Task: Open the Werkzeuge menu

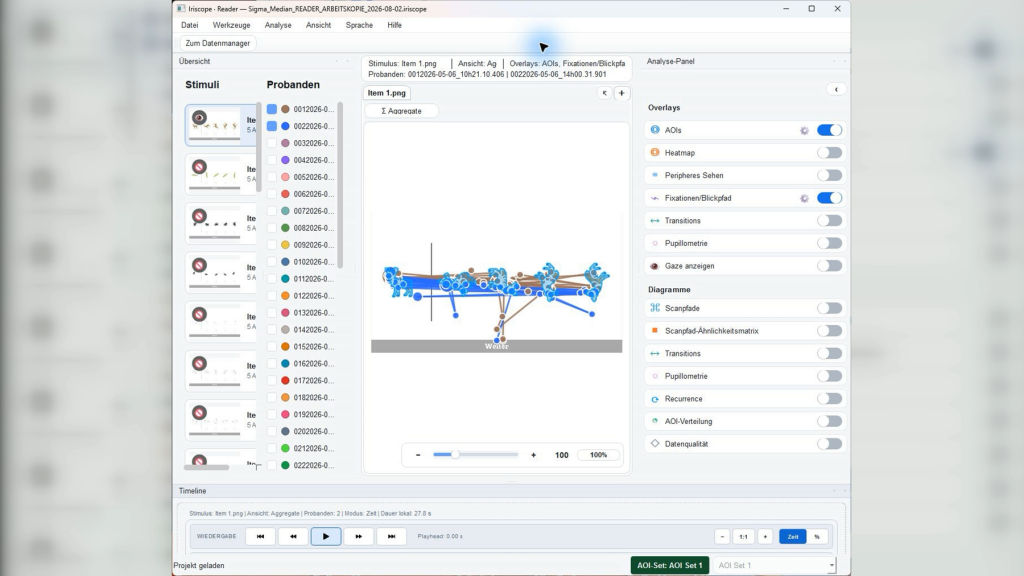Action: click(231, 25)
